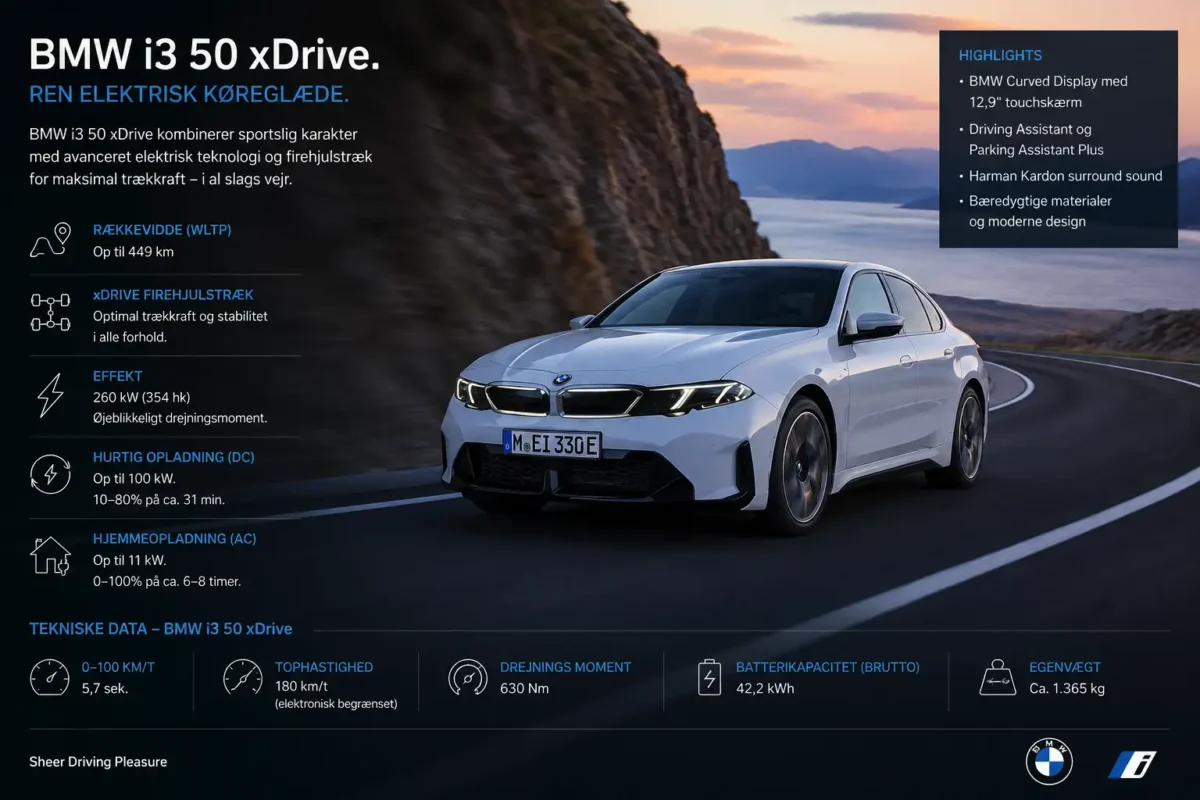Click the home charging house icon
Viewport: 1200px width, 800px height.
click(x=50, y=556)
